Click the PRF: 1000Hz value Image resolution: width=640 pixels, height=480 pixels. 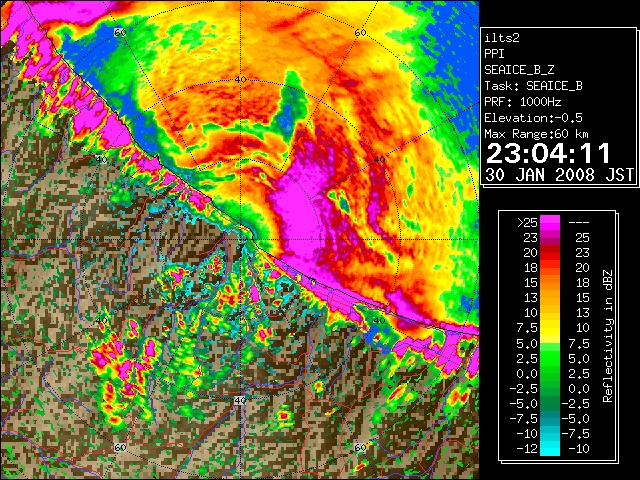tap(523, 102)
